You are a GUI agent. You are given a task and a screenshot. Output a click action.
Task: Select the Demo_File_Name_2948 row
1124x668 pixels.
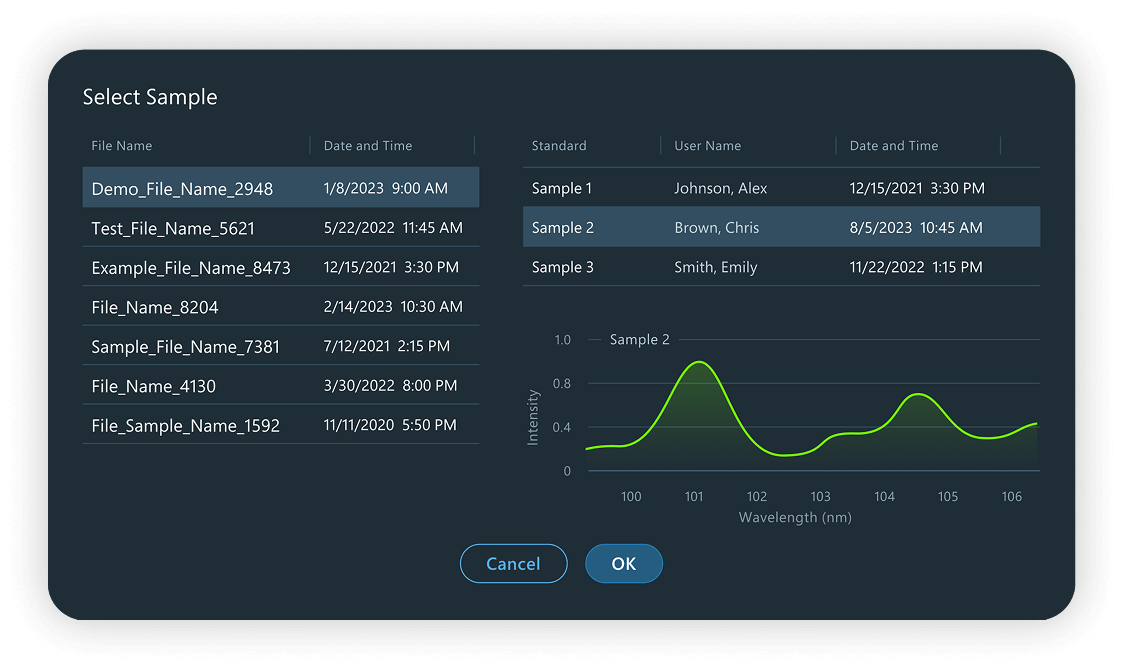tap(280, 188)
